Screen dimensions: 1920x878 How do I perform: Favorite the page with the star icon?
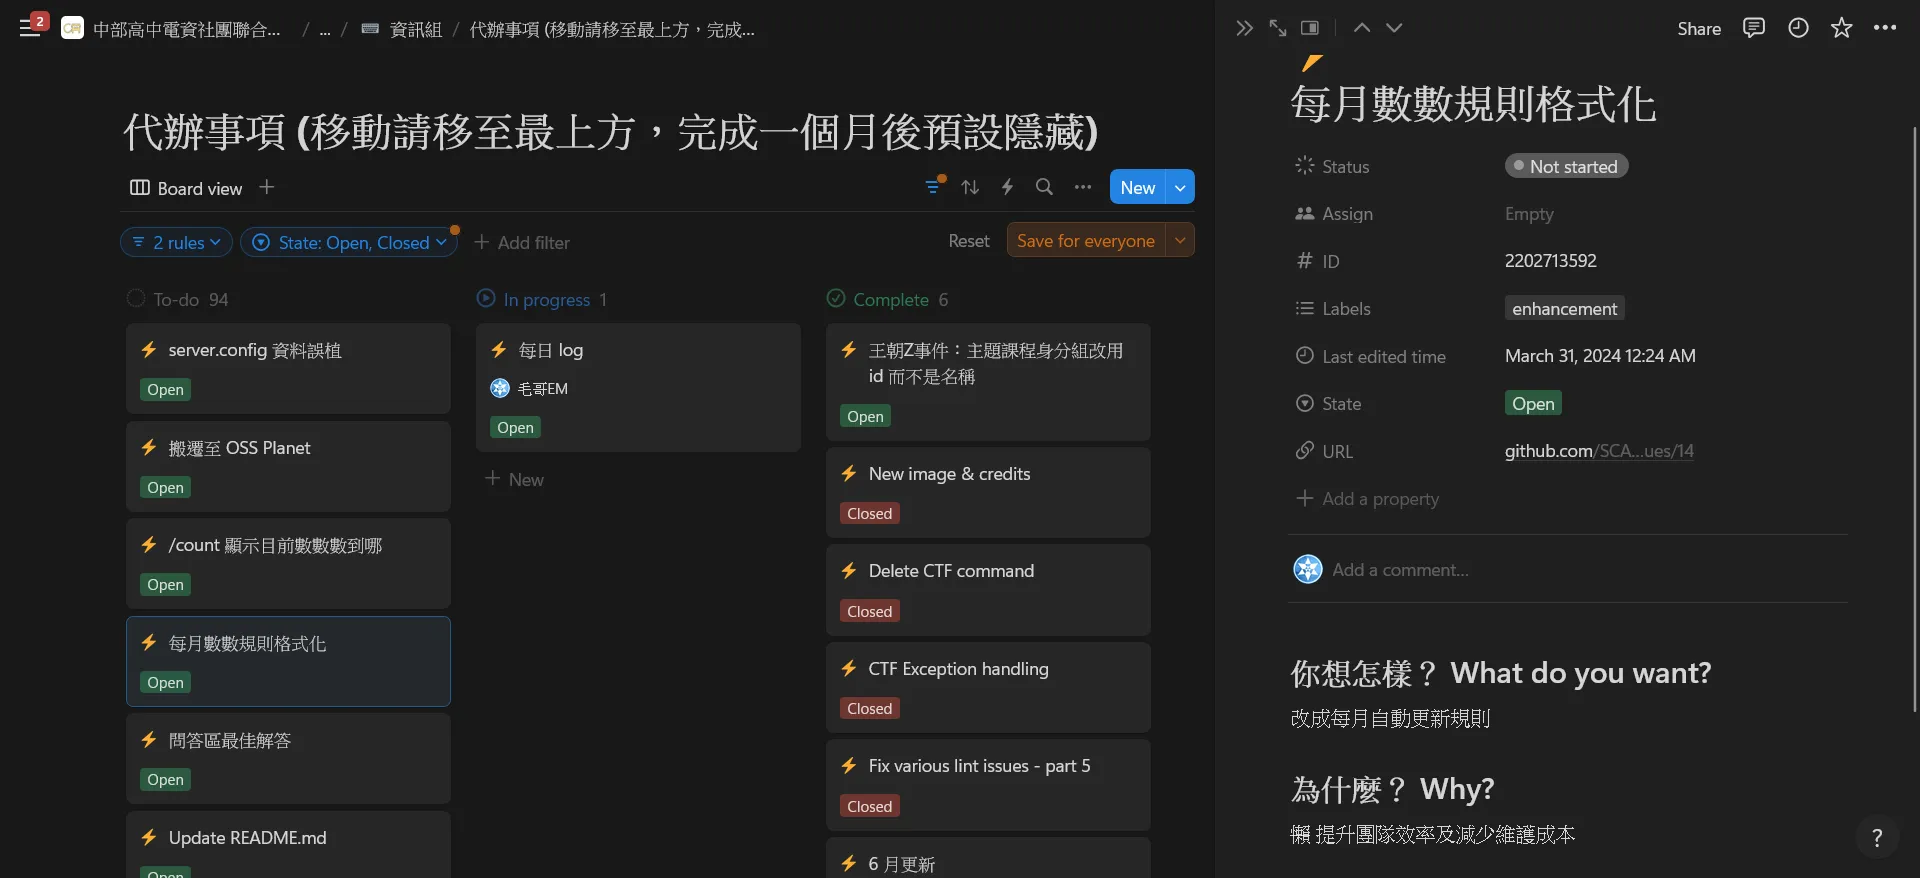click(x=1841, y=28)
